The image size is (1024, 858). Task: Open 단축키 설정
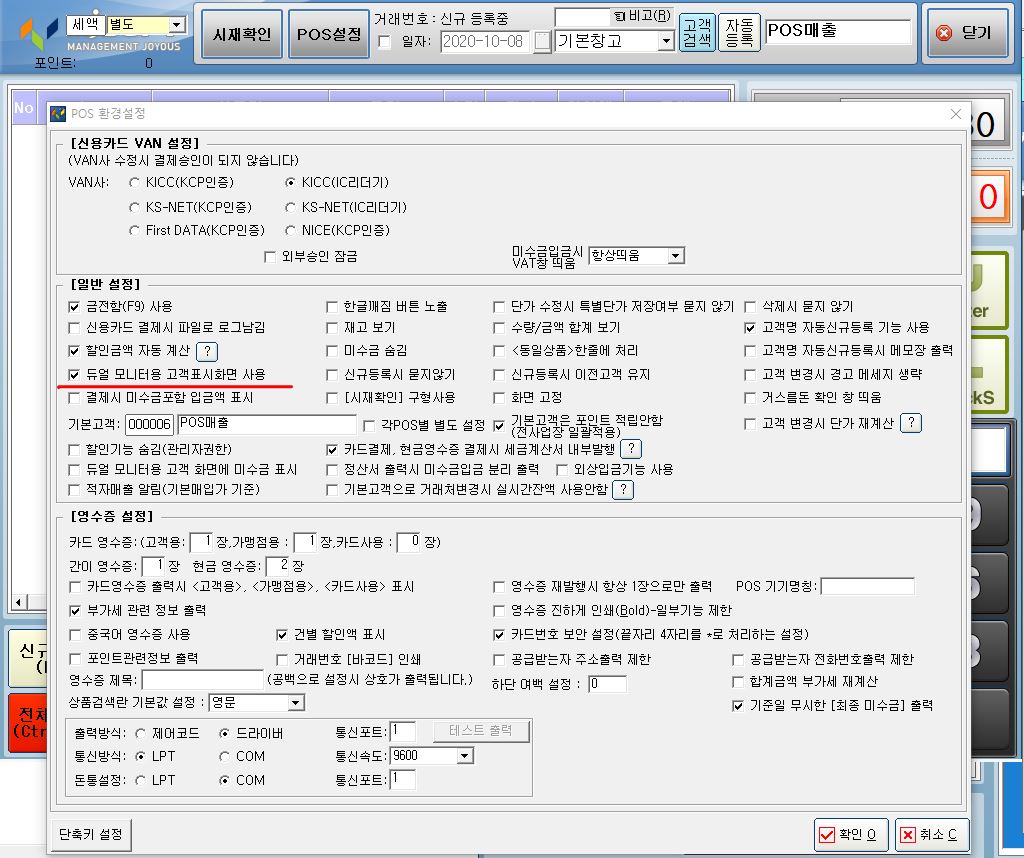coord(91,834)
